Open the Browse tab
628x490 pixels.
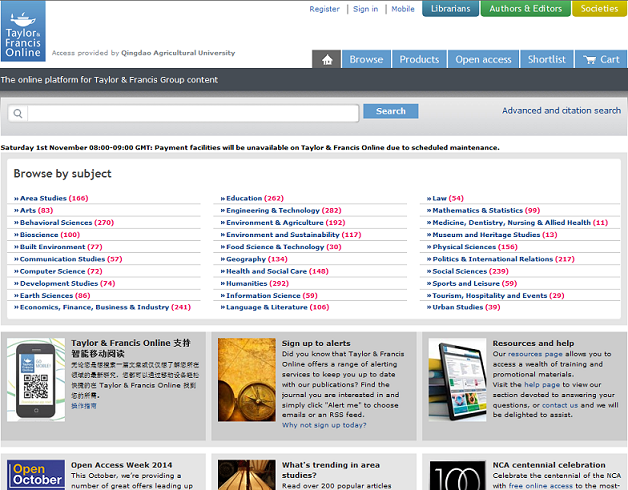(366, 59)
